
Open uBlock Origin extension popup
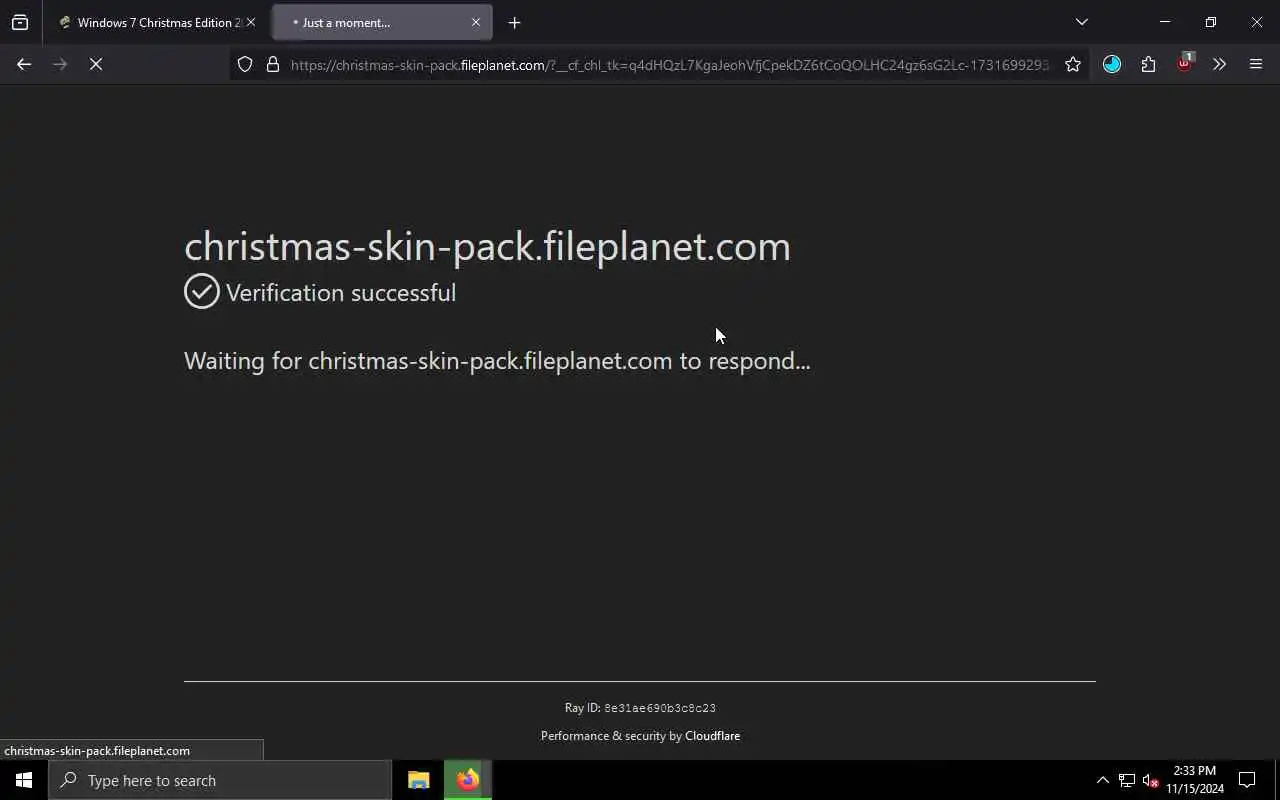click(1184, 64)
